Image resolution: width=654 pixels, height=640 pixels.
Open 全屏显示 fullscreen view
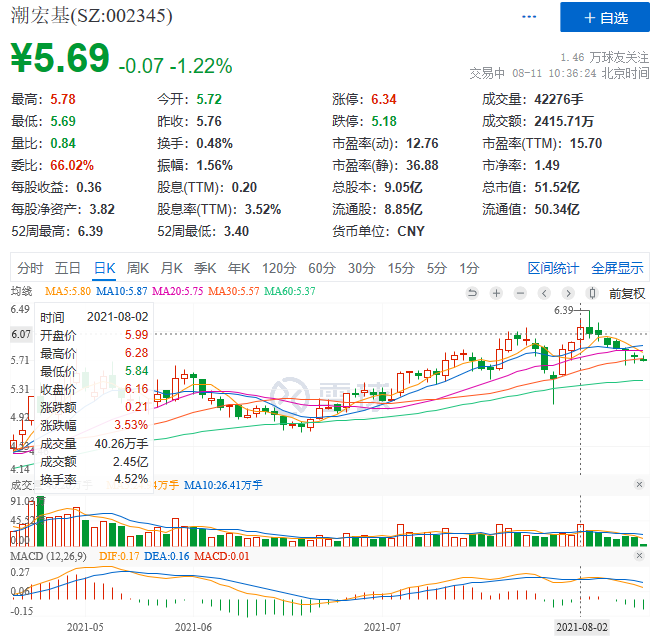tap(617, 268)
